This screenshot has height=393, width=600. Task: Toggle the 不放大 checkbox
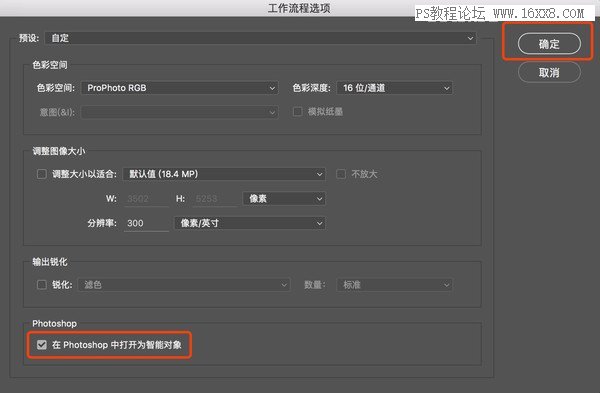click(341, 174)
